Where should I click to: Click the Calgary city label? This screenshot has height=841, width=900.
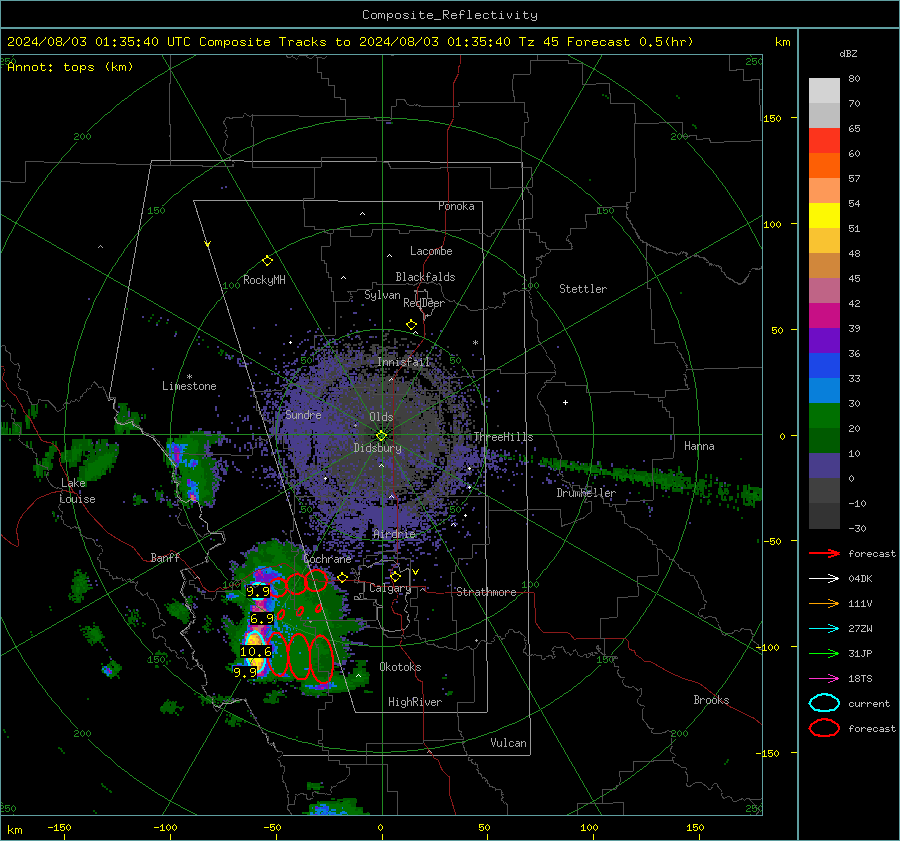point(390,588)
